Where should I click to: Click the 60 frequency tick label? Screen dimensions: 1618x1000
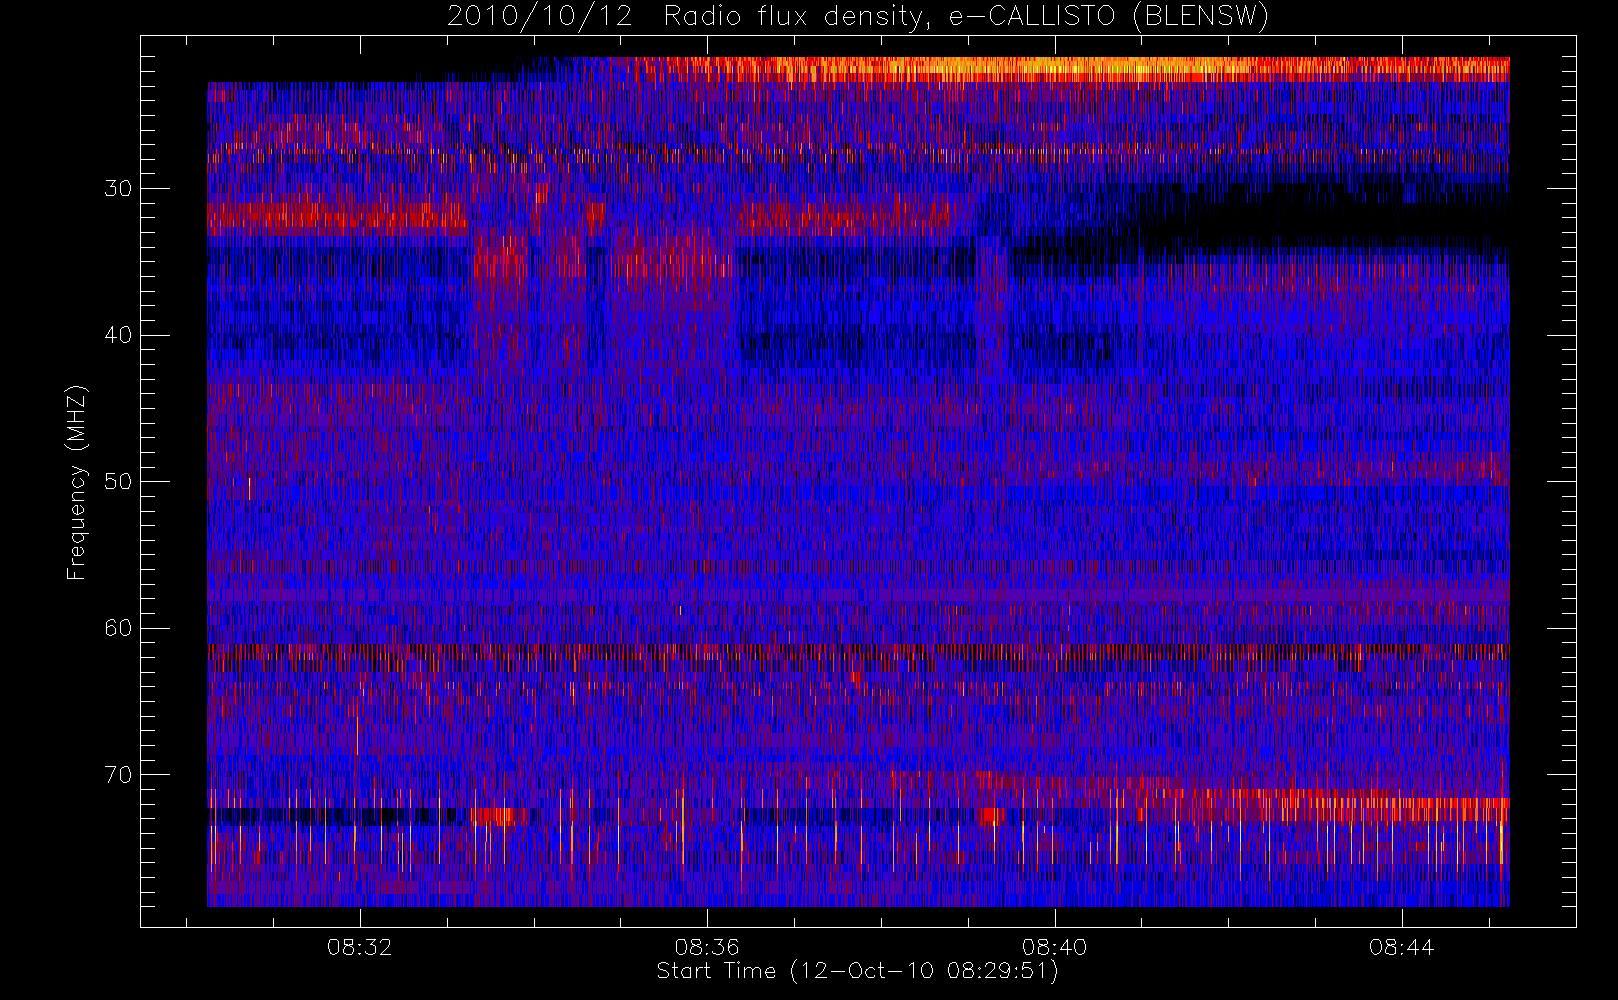[x=118, y=628]
